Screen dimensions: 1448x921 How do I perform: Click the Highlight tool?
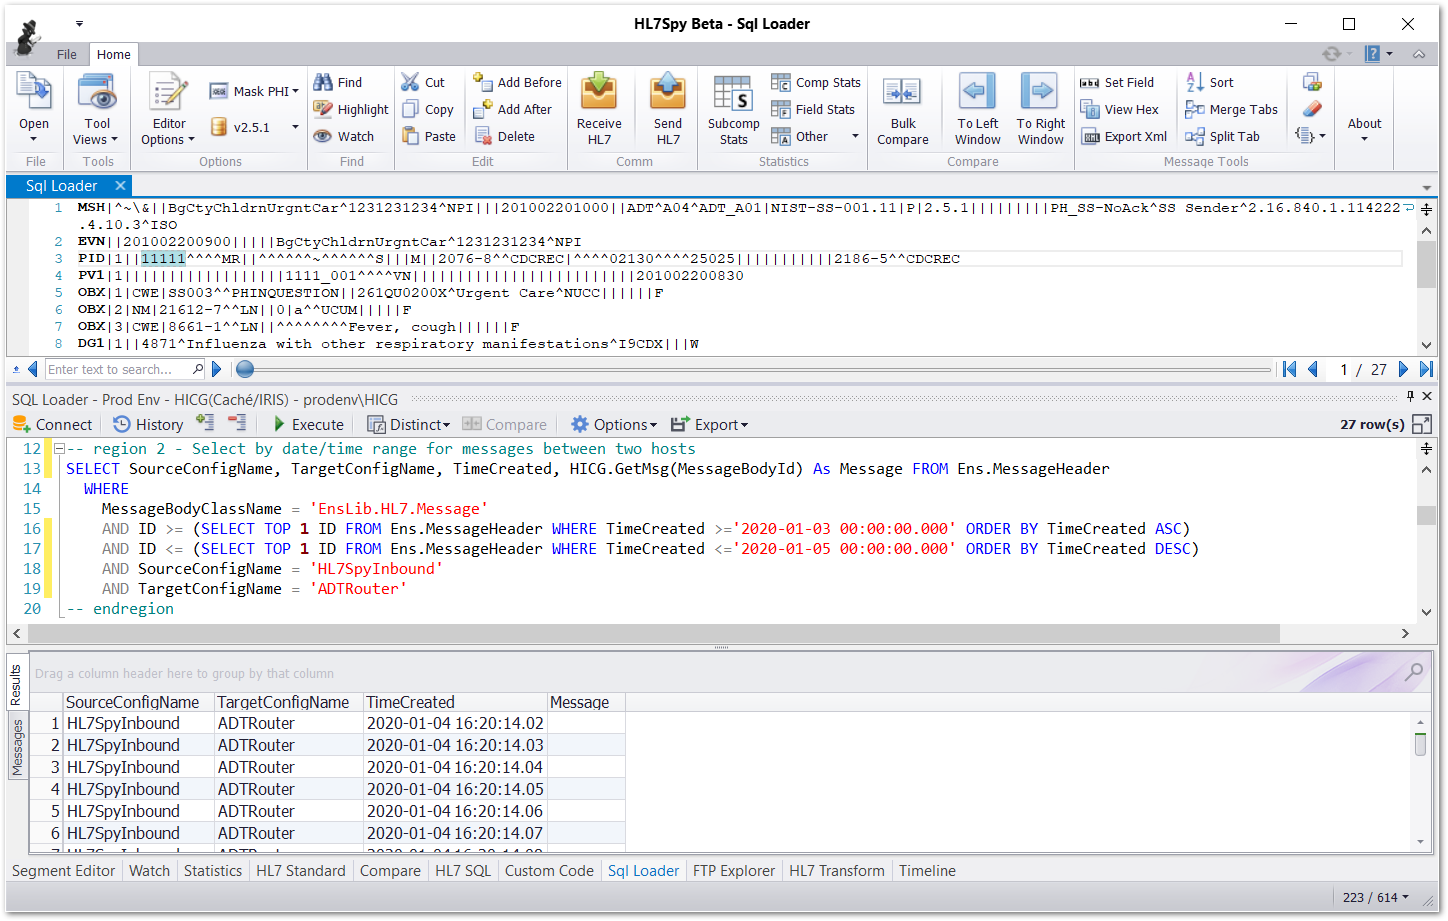coord(350,109)
